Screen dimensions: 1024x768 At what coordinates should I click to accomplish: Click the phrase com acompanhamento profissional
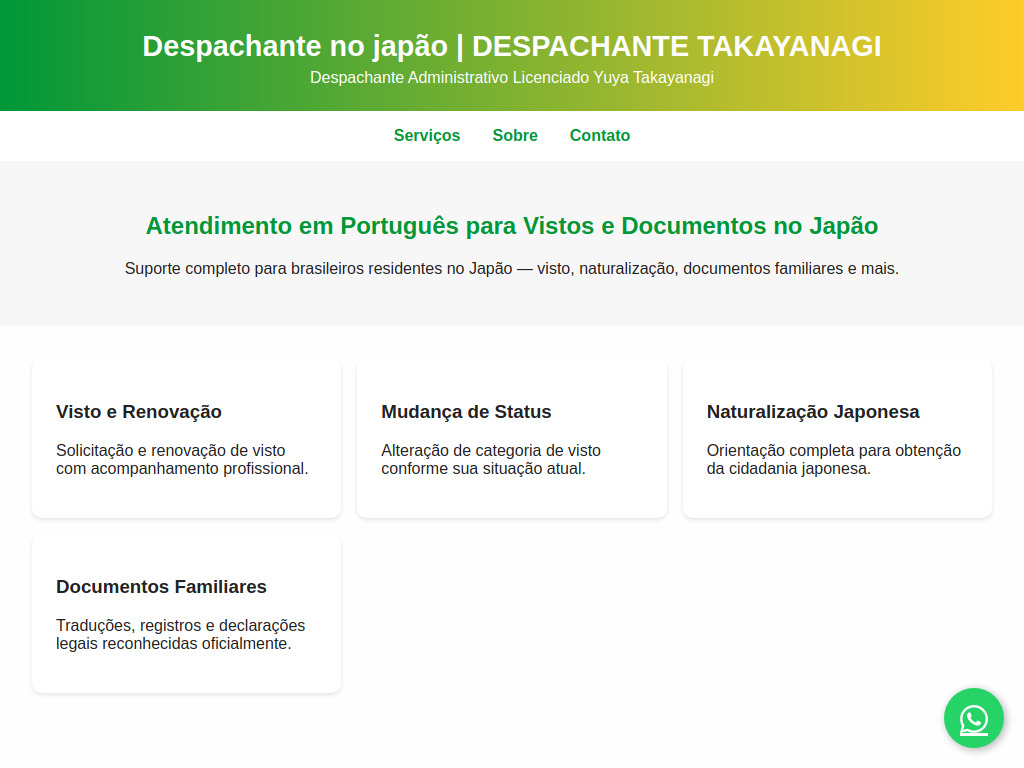click(x=182, y=469)
